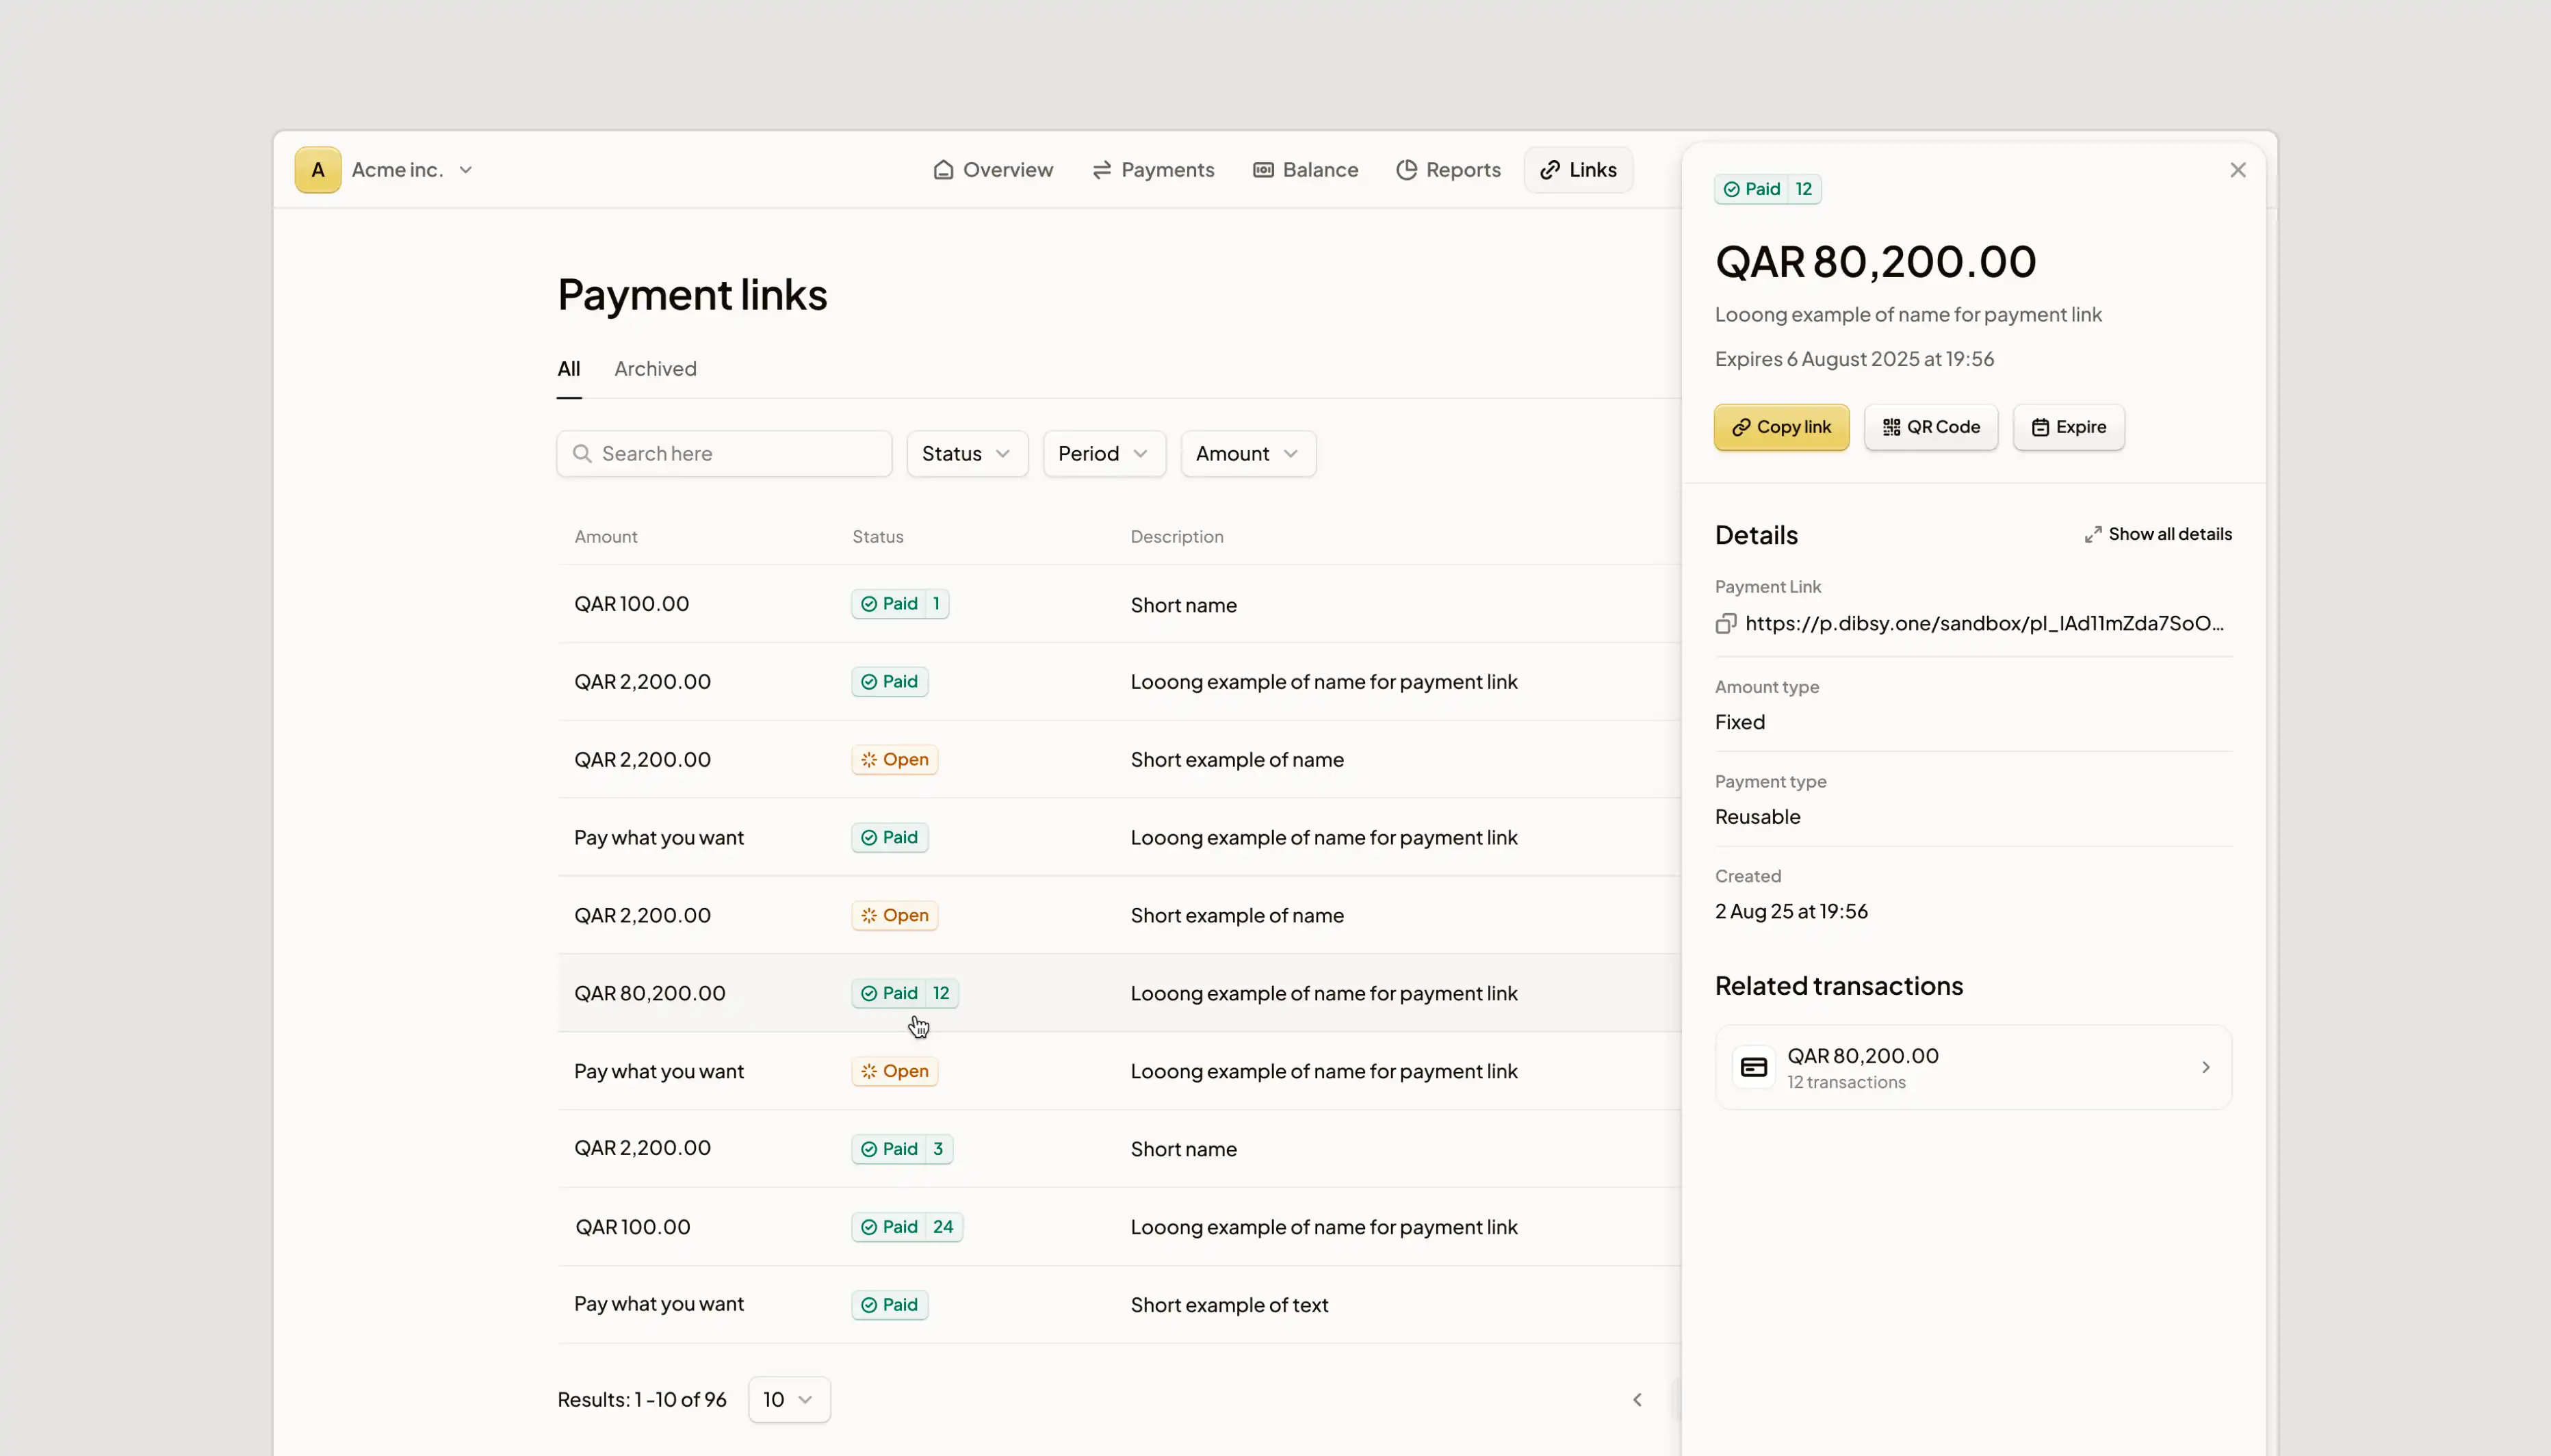Open the Status filter dropdown

[x=967, y=454]
